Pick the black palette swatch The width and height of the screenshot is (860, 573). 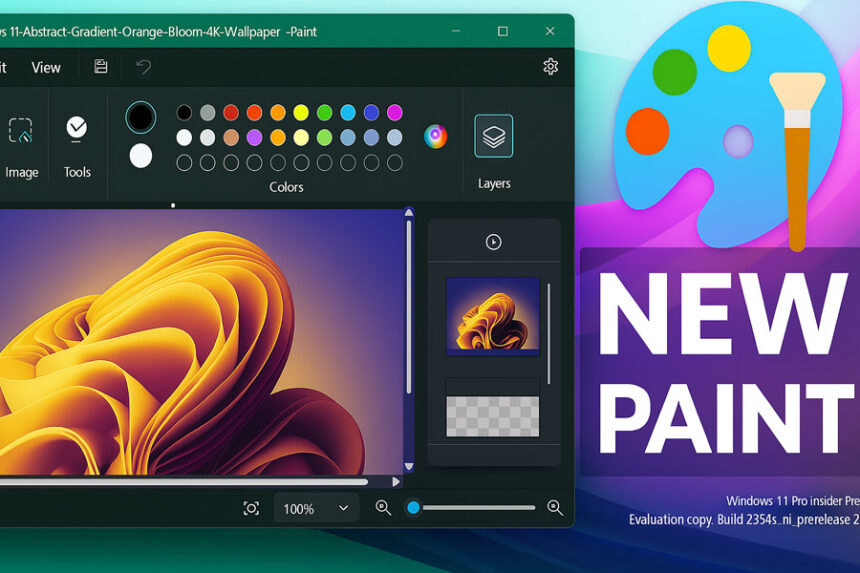point(184,112)
